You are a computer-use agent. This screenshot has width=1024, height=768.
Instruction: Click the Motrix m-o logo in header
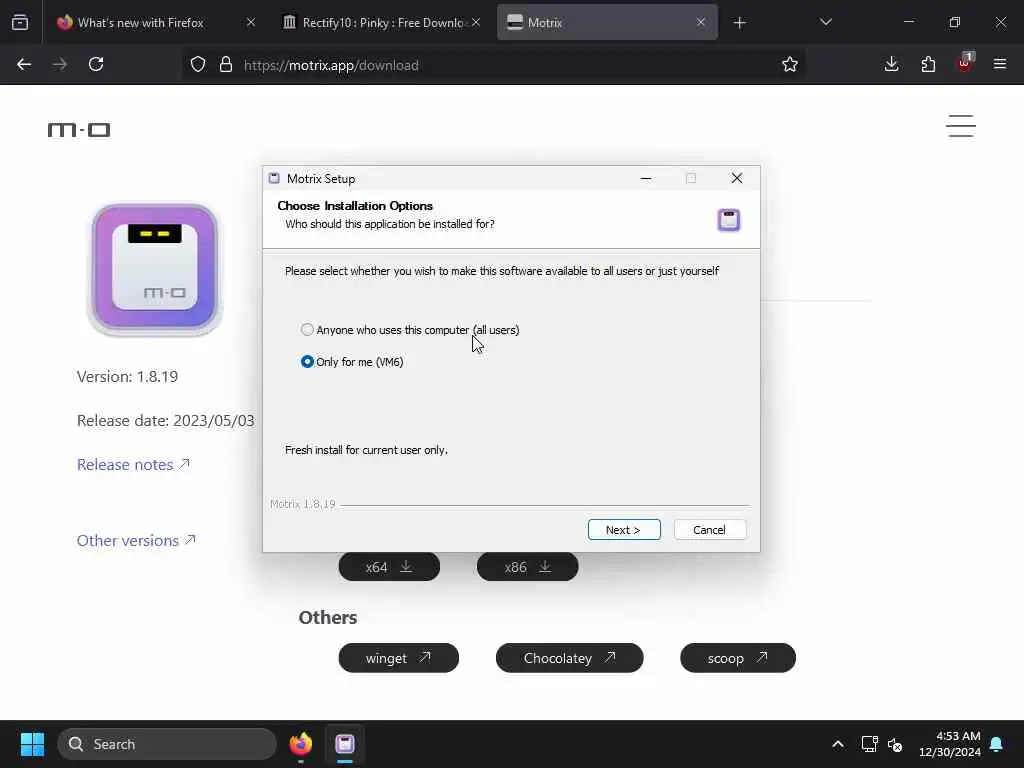(x=79, y=130)
